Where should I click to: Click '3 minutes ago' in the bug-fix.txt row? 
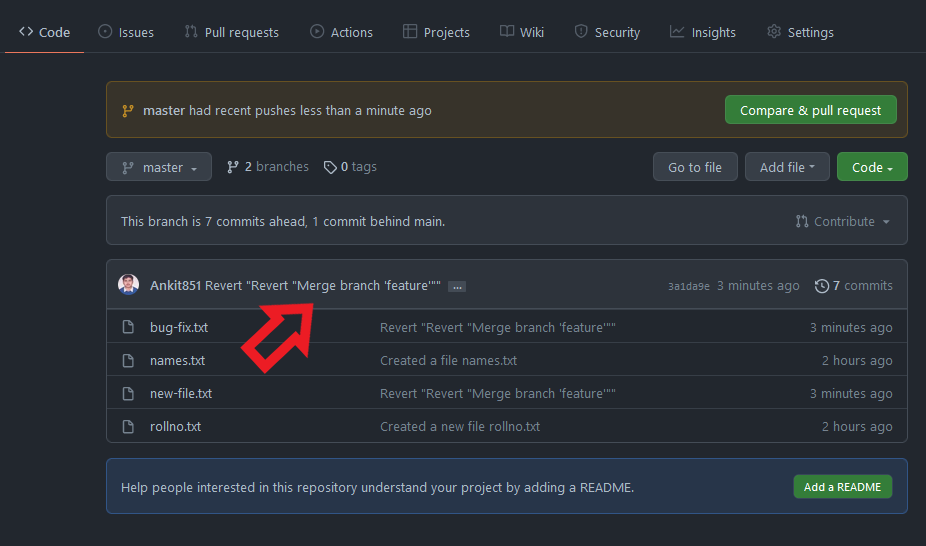click(x=851, y=328)
